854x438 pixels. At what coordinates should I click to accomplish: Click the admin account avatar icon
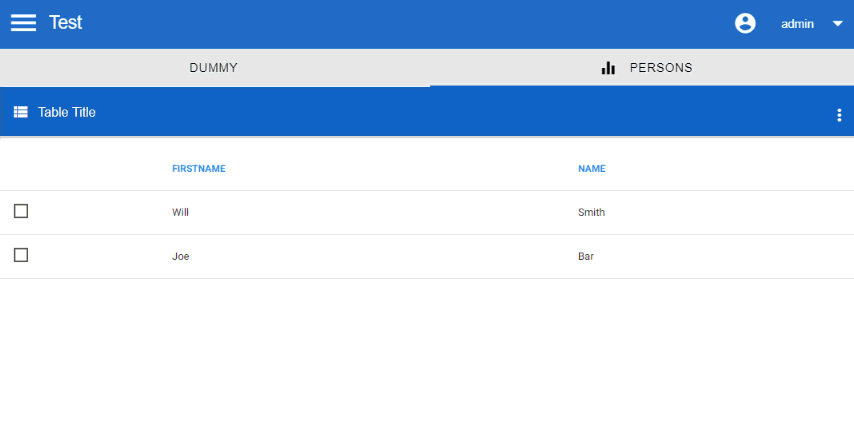tap(745, 23)
